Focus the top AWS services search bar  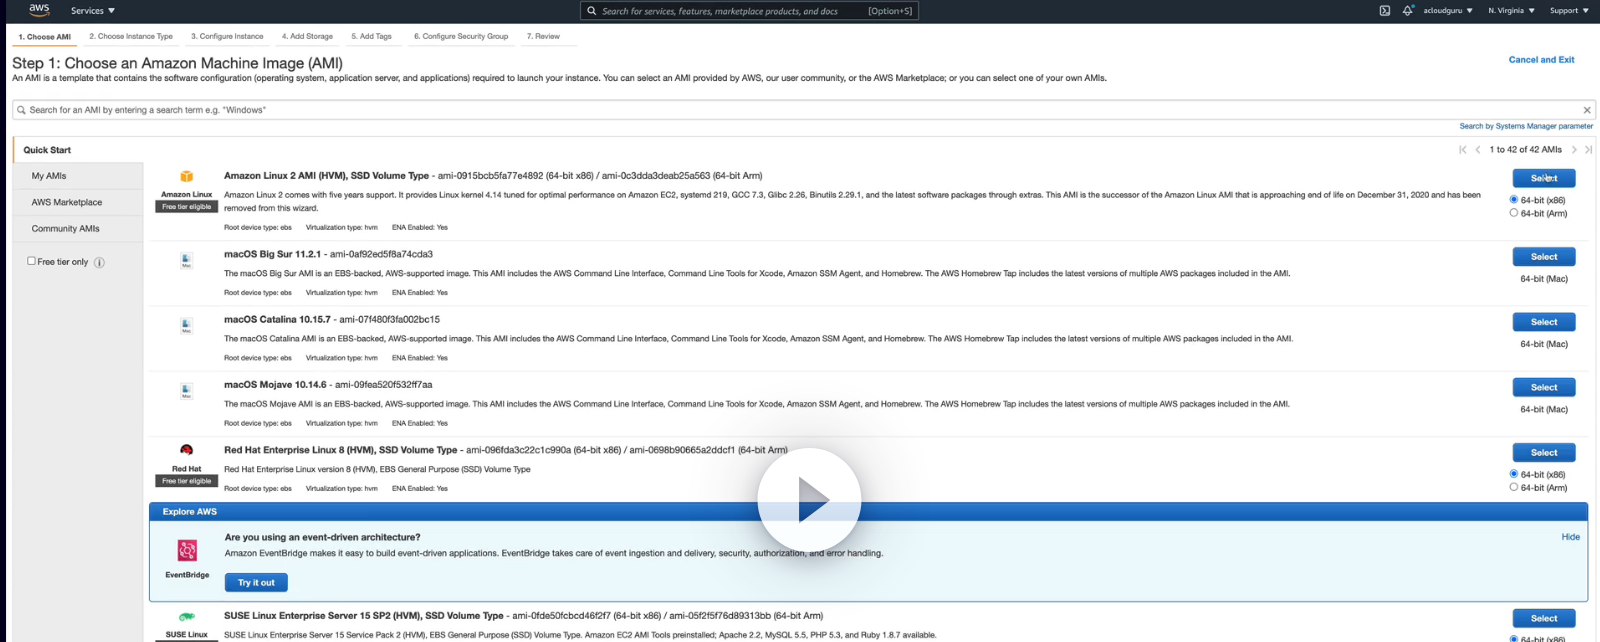click(749, 11)
